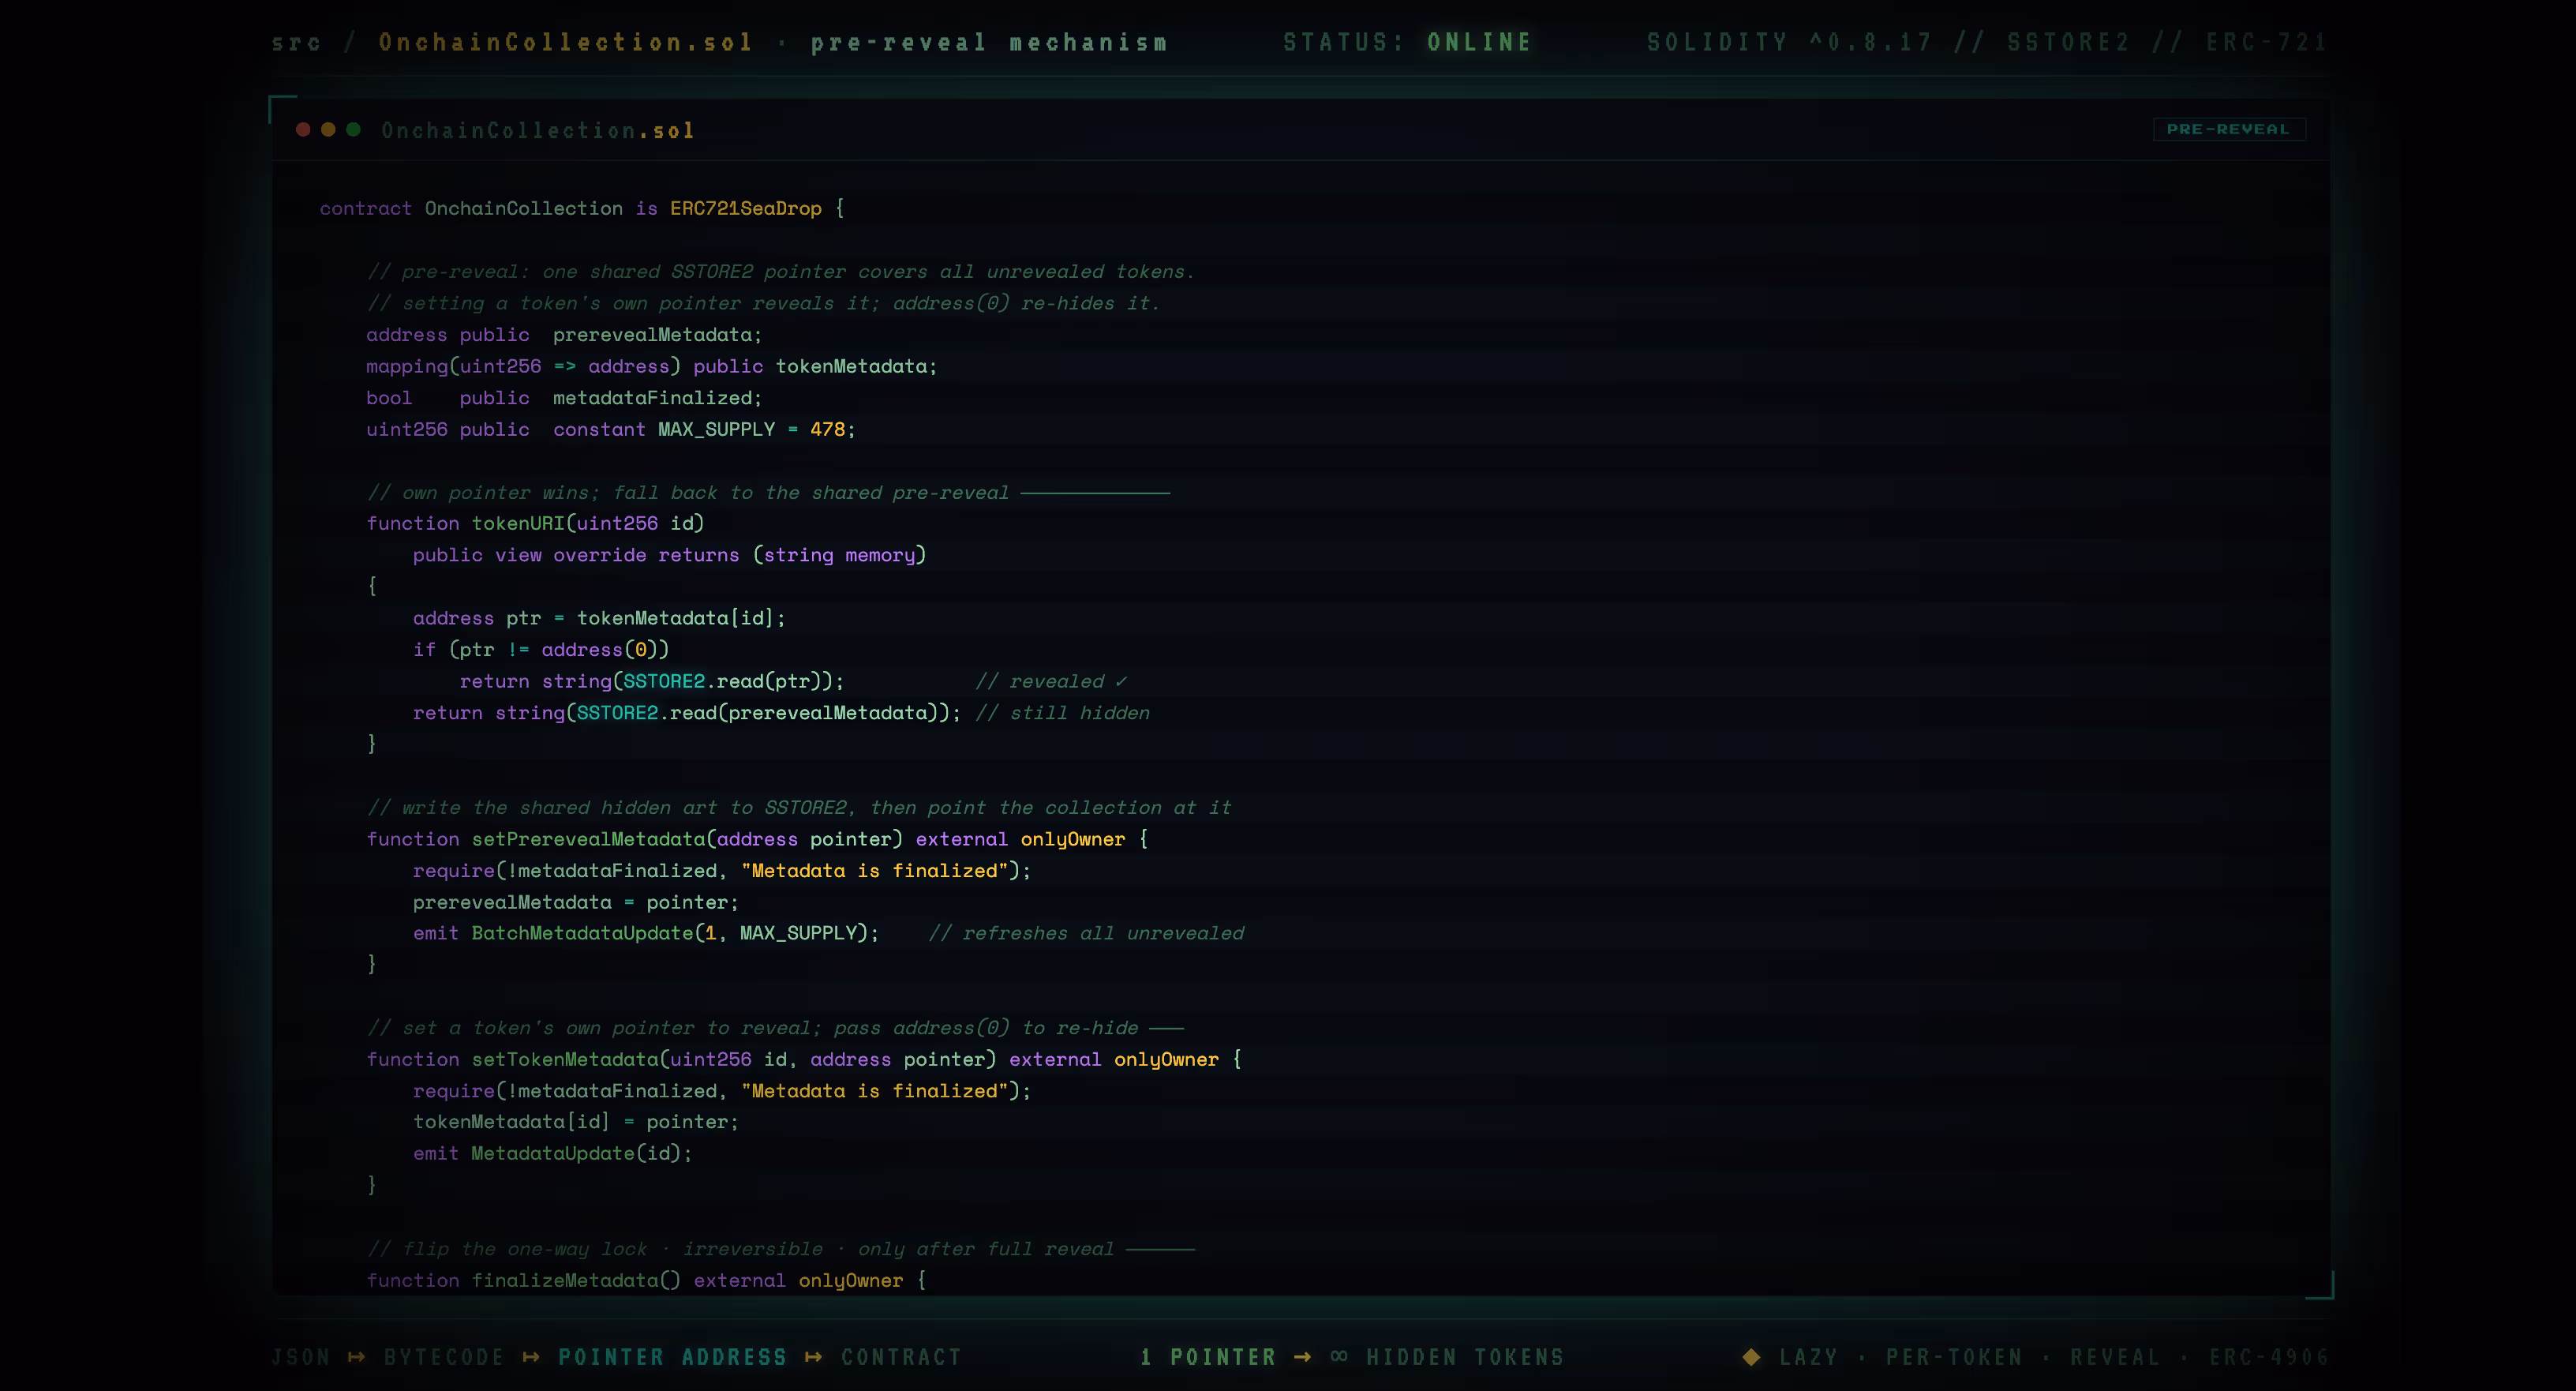
Task: Click the orange diamond icon before LAZY
Action: [x=1751, y=1357]
